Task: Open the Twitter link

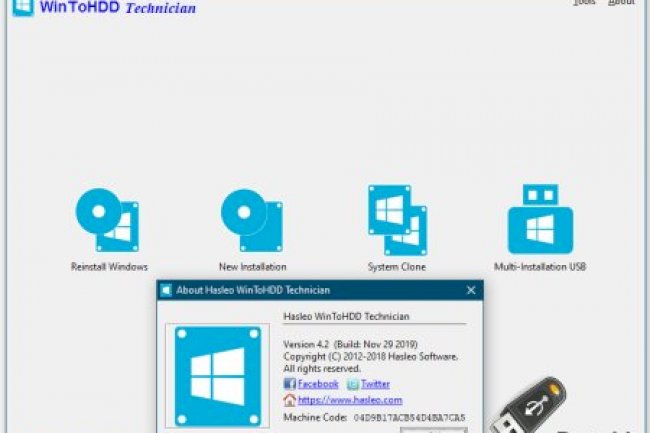Action: tap(375, 384)
